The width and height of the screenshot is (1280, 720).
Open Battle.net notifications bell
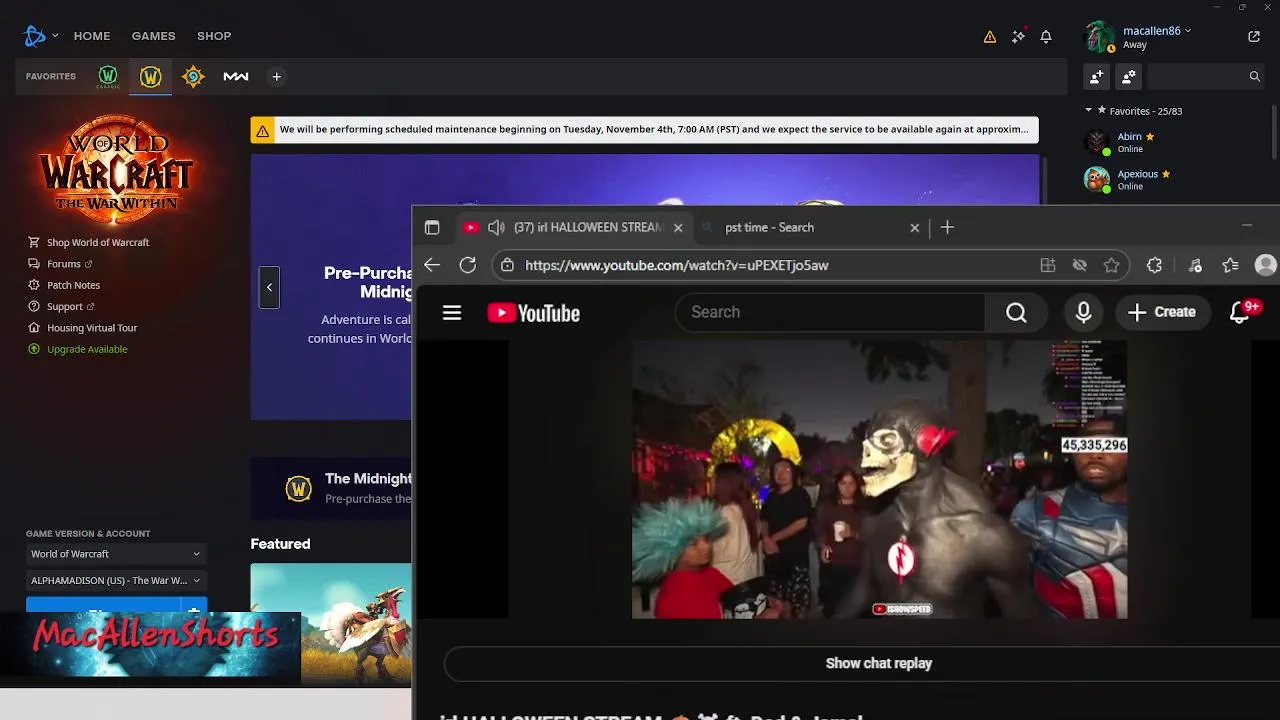[1046, 37]
